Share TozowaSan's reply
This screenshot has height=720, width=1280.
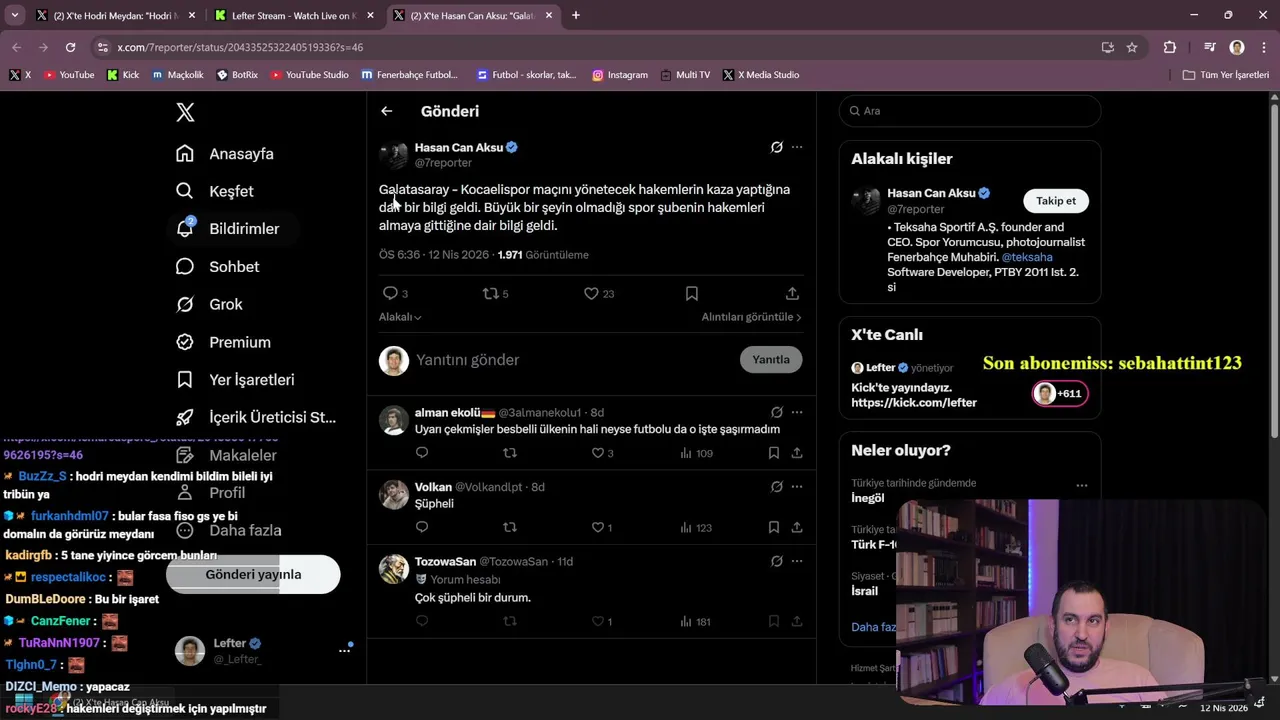[x=797, y=621]
